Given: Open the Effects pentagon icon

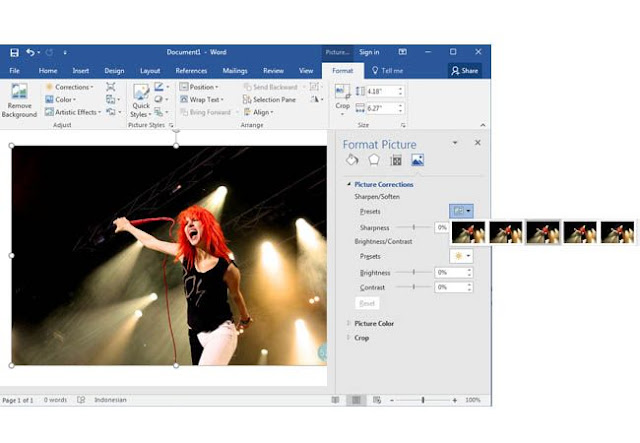Looking at the screenshot, I should pos(374,160).
